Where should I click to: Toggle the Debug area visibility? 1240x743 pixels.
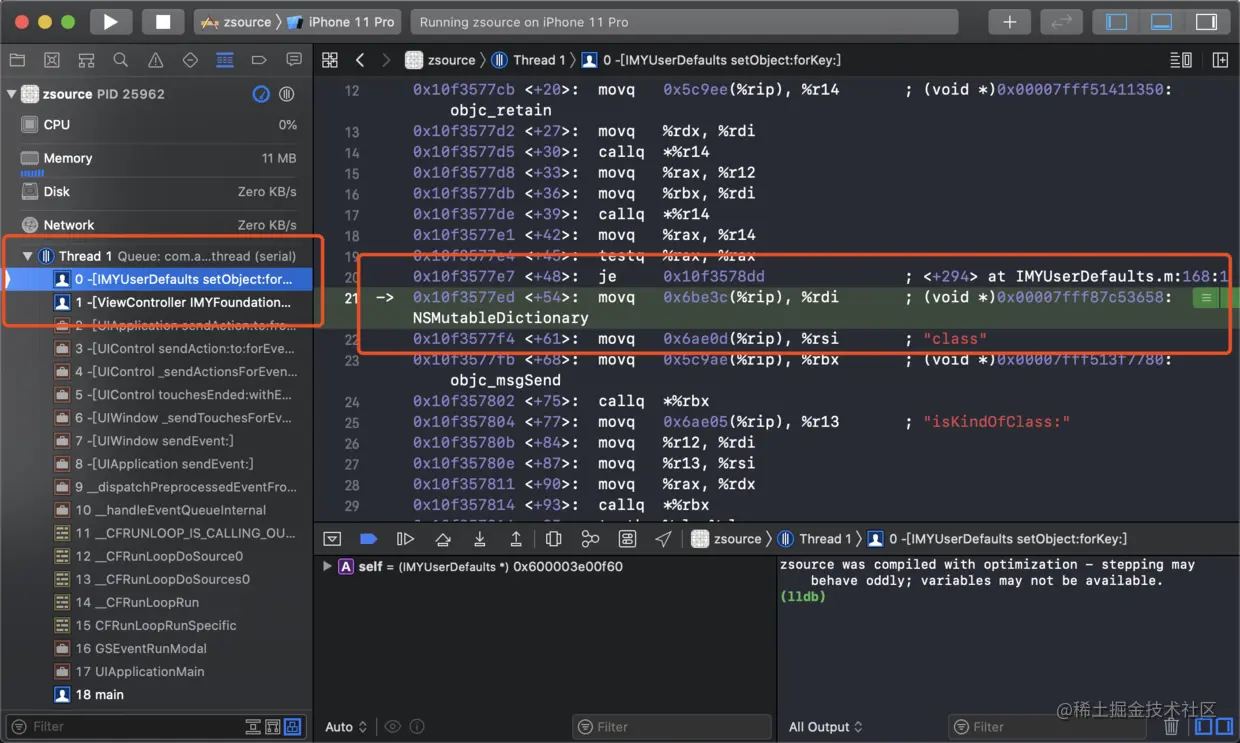1161,21
